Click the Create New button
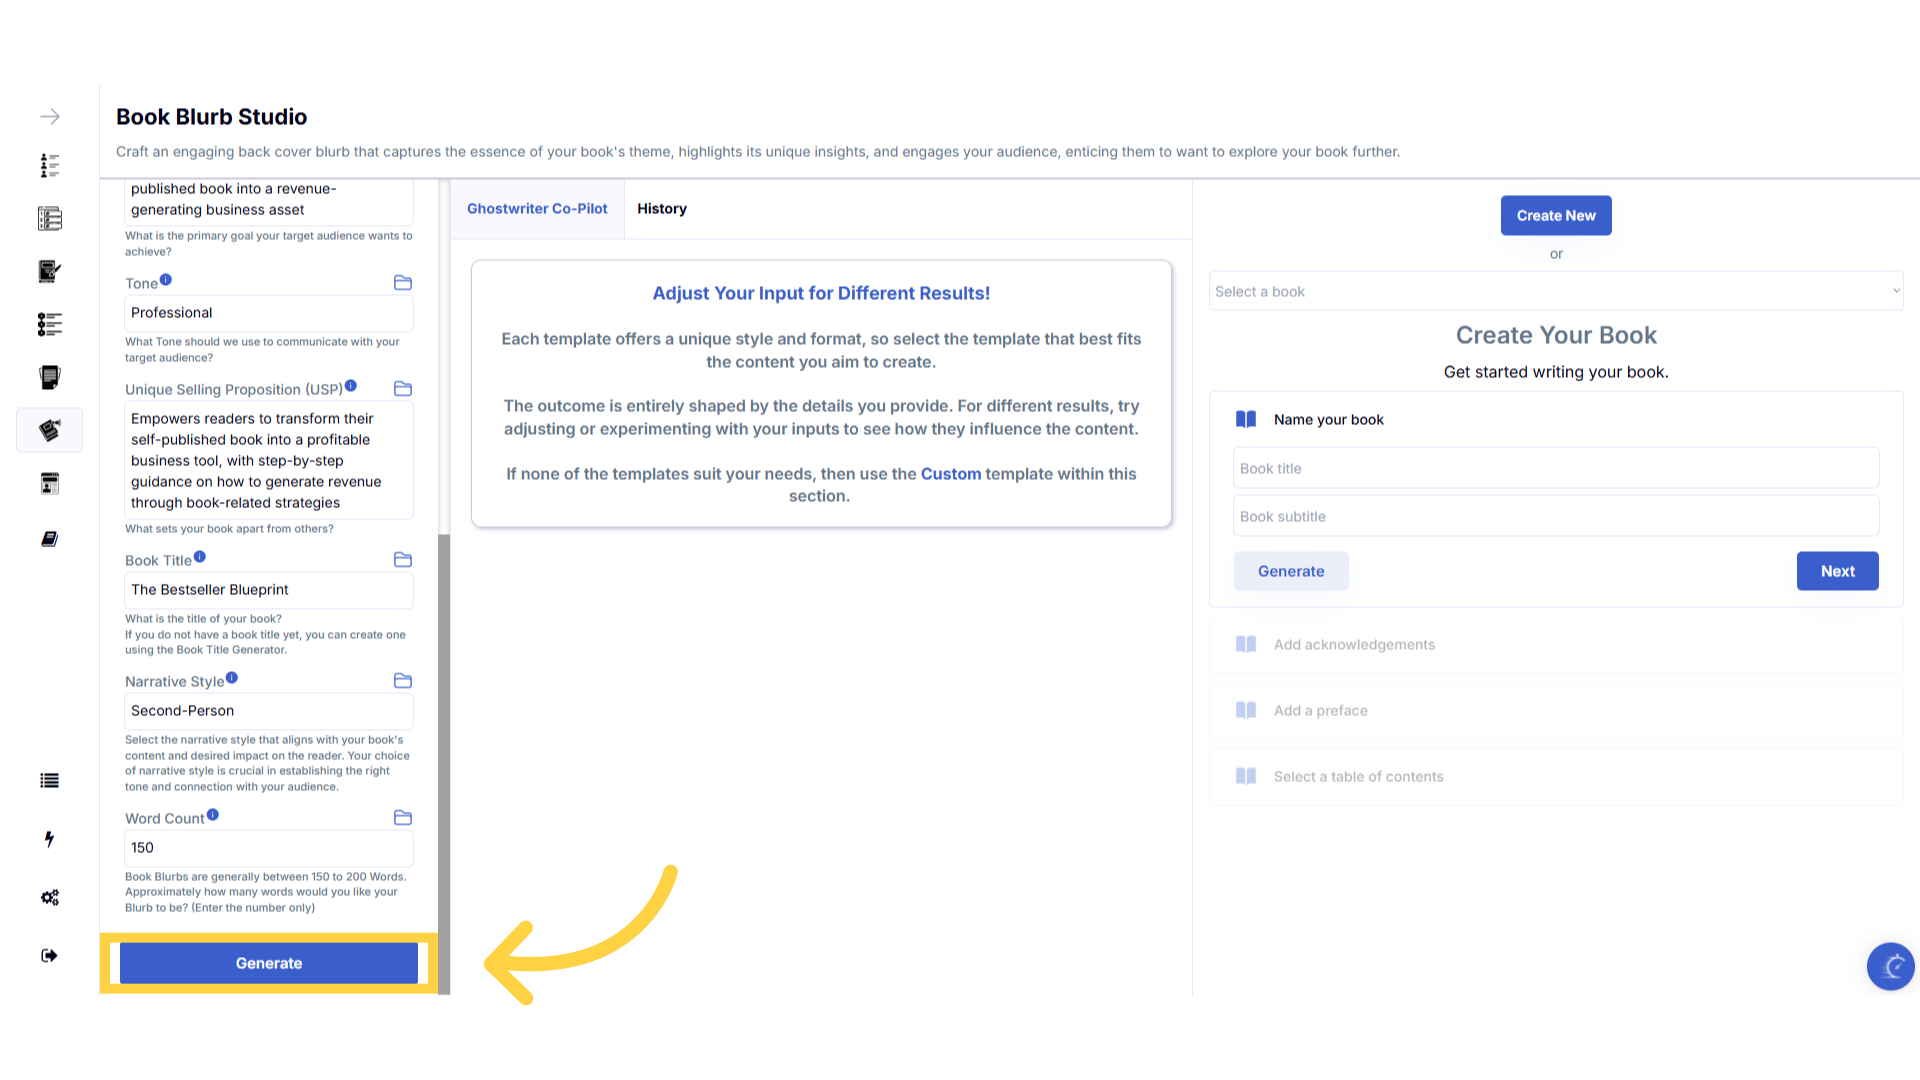The width and height of the screenshot is (1920, 1080). point(1556,216)
